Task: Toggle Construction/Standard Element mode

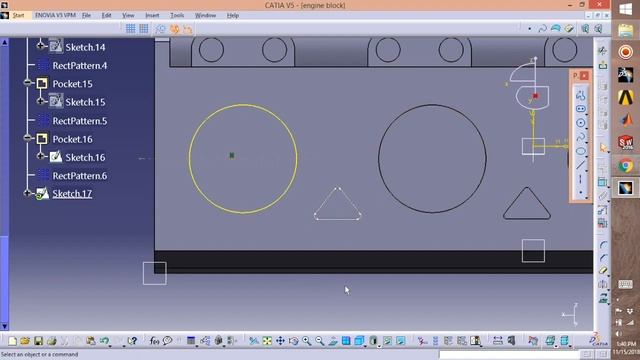Action: pyautogui.click(x=160, y=29)
